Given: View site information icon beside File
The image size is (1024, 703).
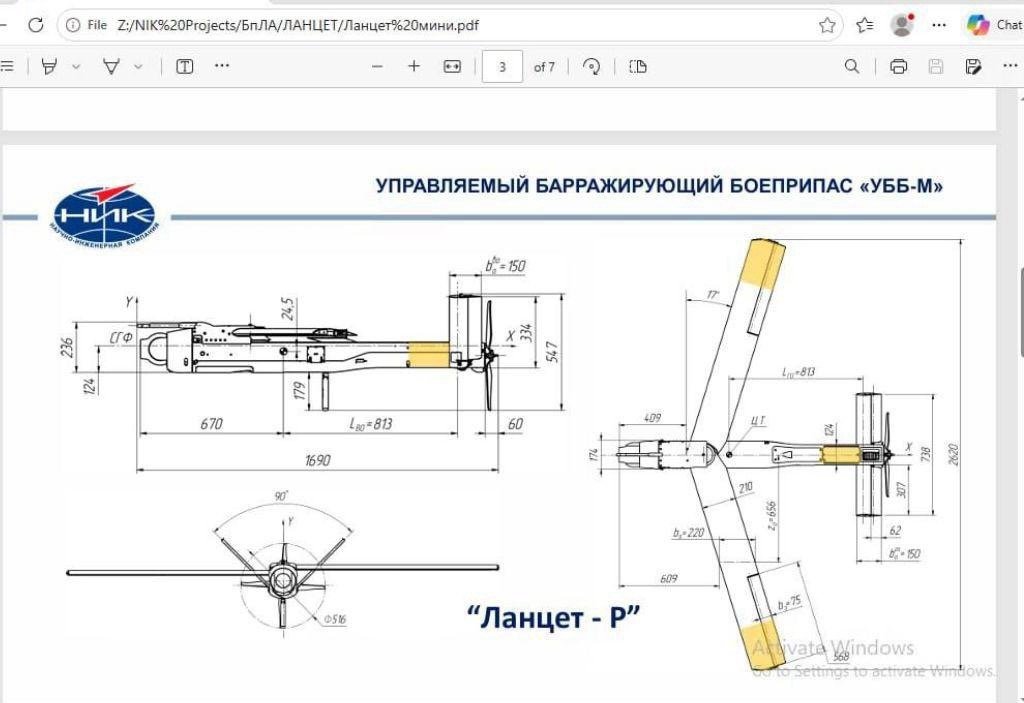Looking at the screenshot, I should point(73,25).
